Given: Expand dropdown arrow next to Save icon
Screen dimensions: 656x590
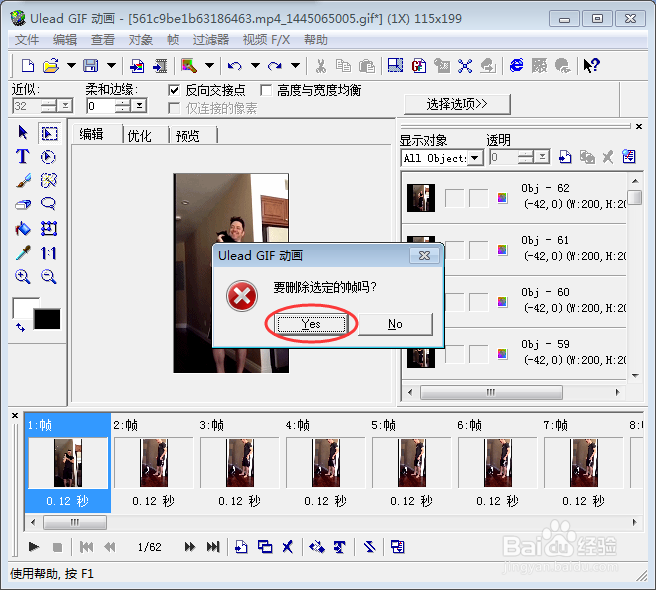Looking at the screenshot, I should click(111, 66).
